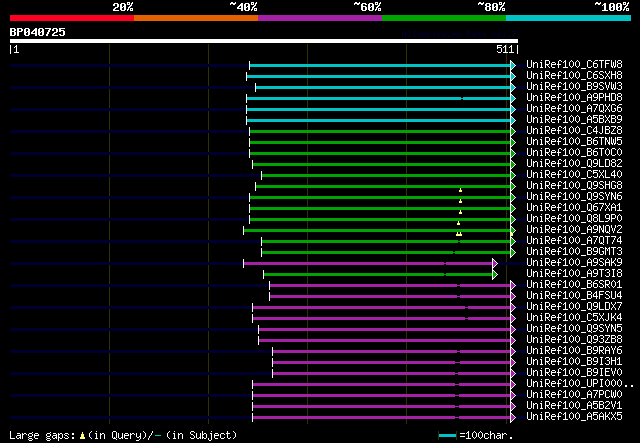Select the UniRef100_Q9LDX7 label
The width and height of the screenshot is (640, 443).
[574, 307]
